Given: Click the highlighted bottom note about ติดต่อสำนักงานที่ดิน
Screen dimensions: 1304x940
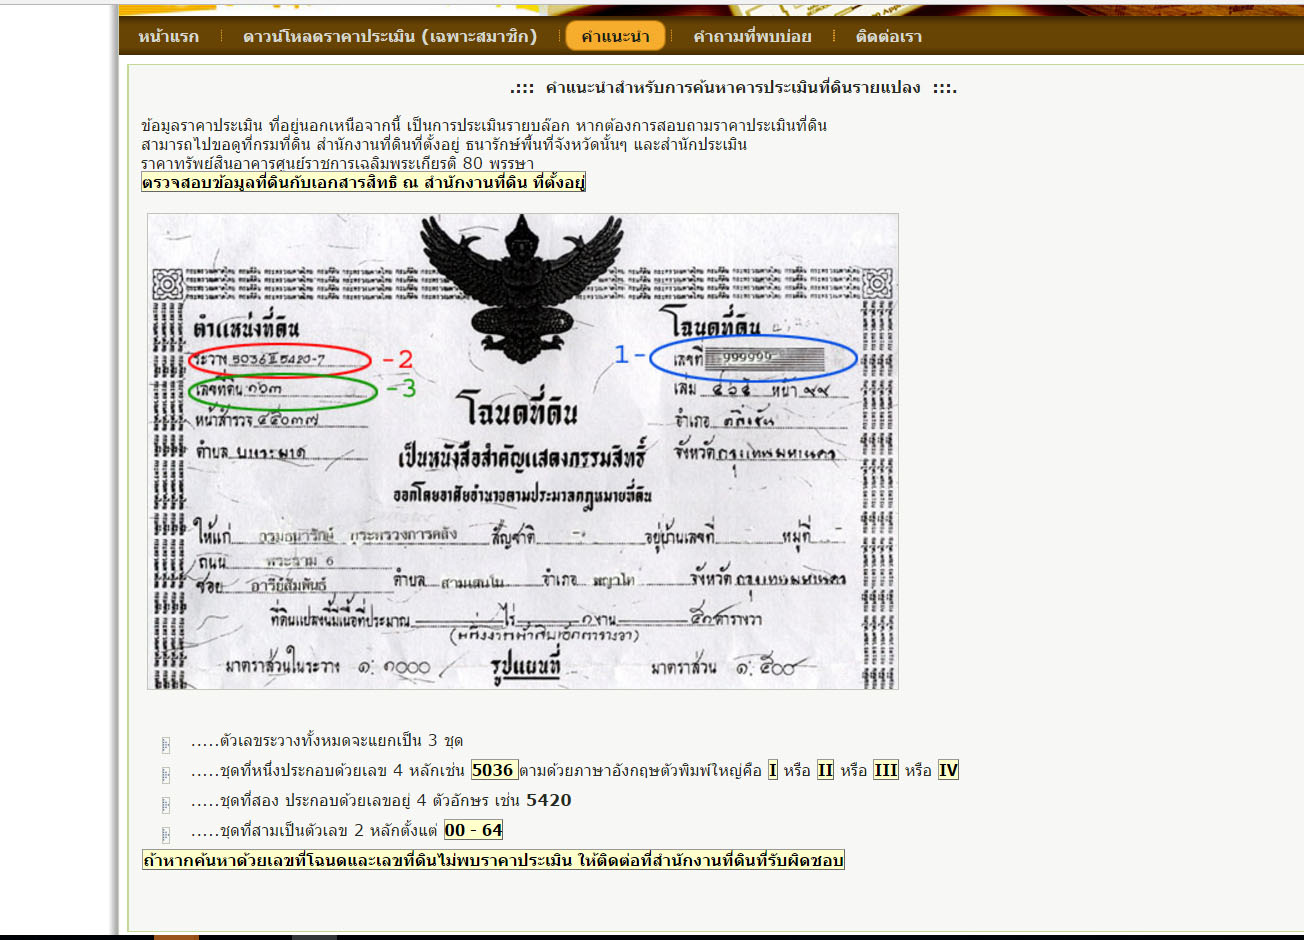Looking at the screenshot, I should 493,861.
